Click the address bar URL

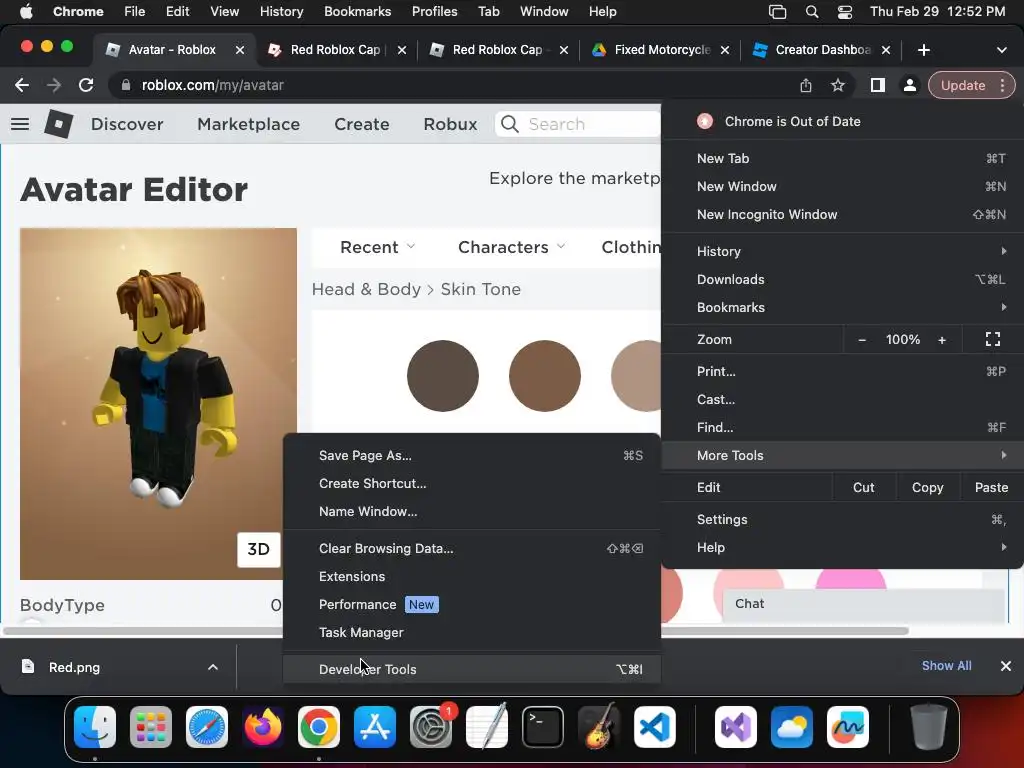pos(212,85)
